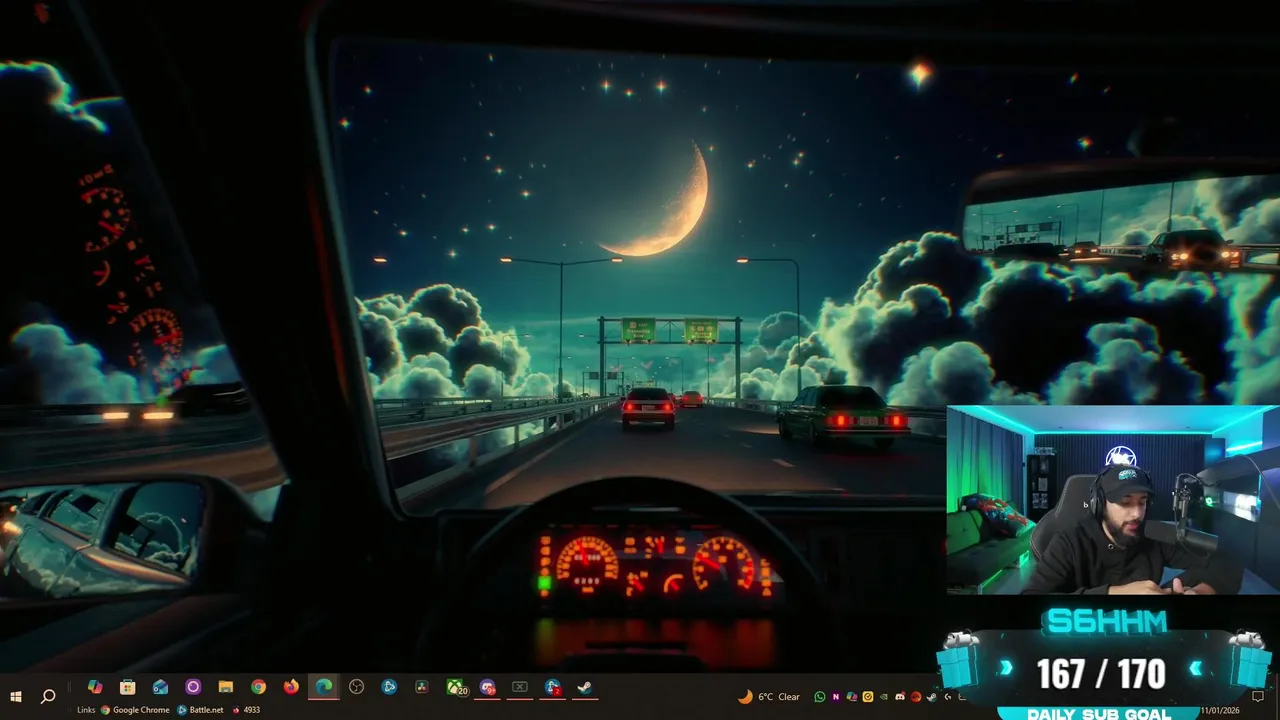1280x720 pixels.
Task: Open WhatsApp tray icon
Action: point(820,697)
